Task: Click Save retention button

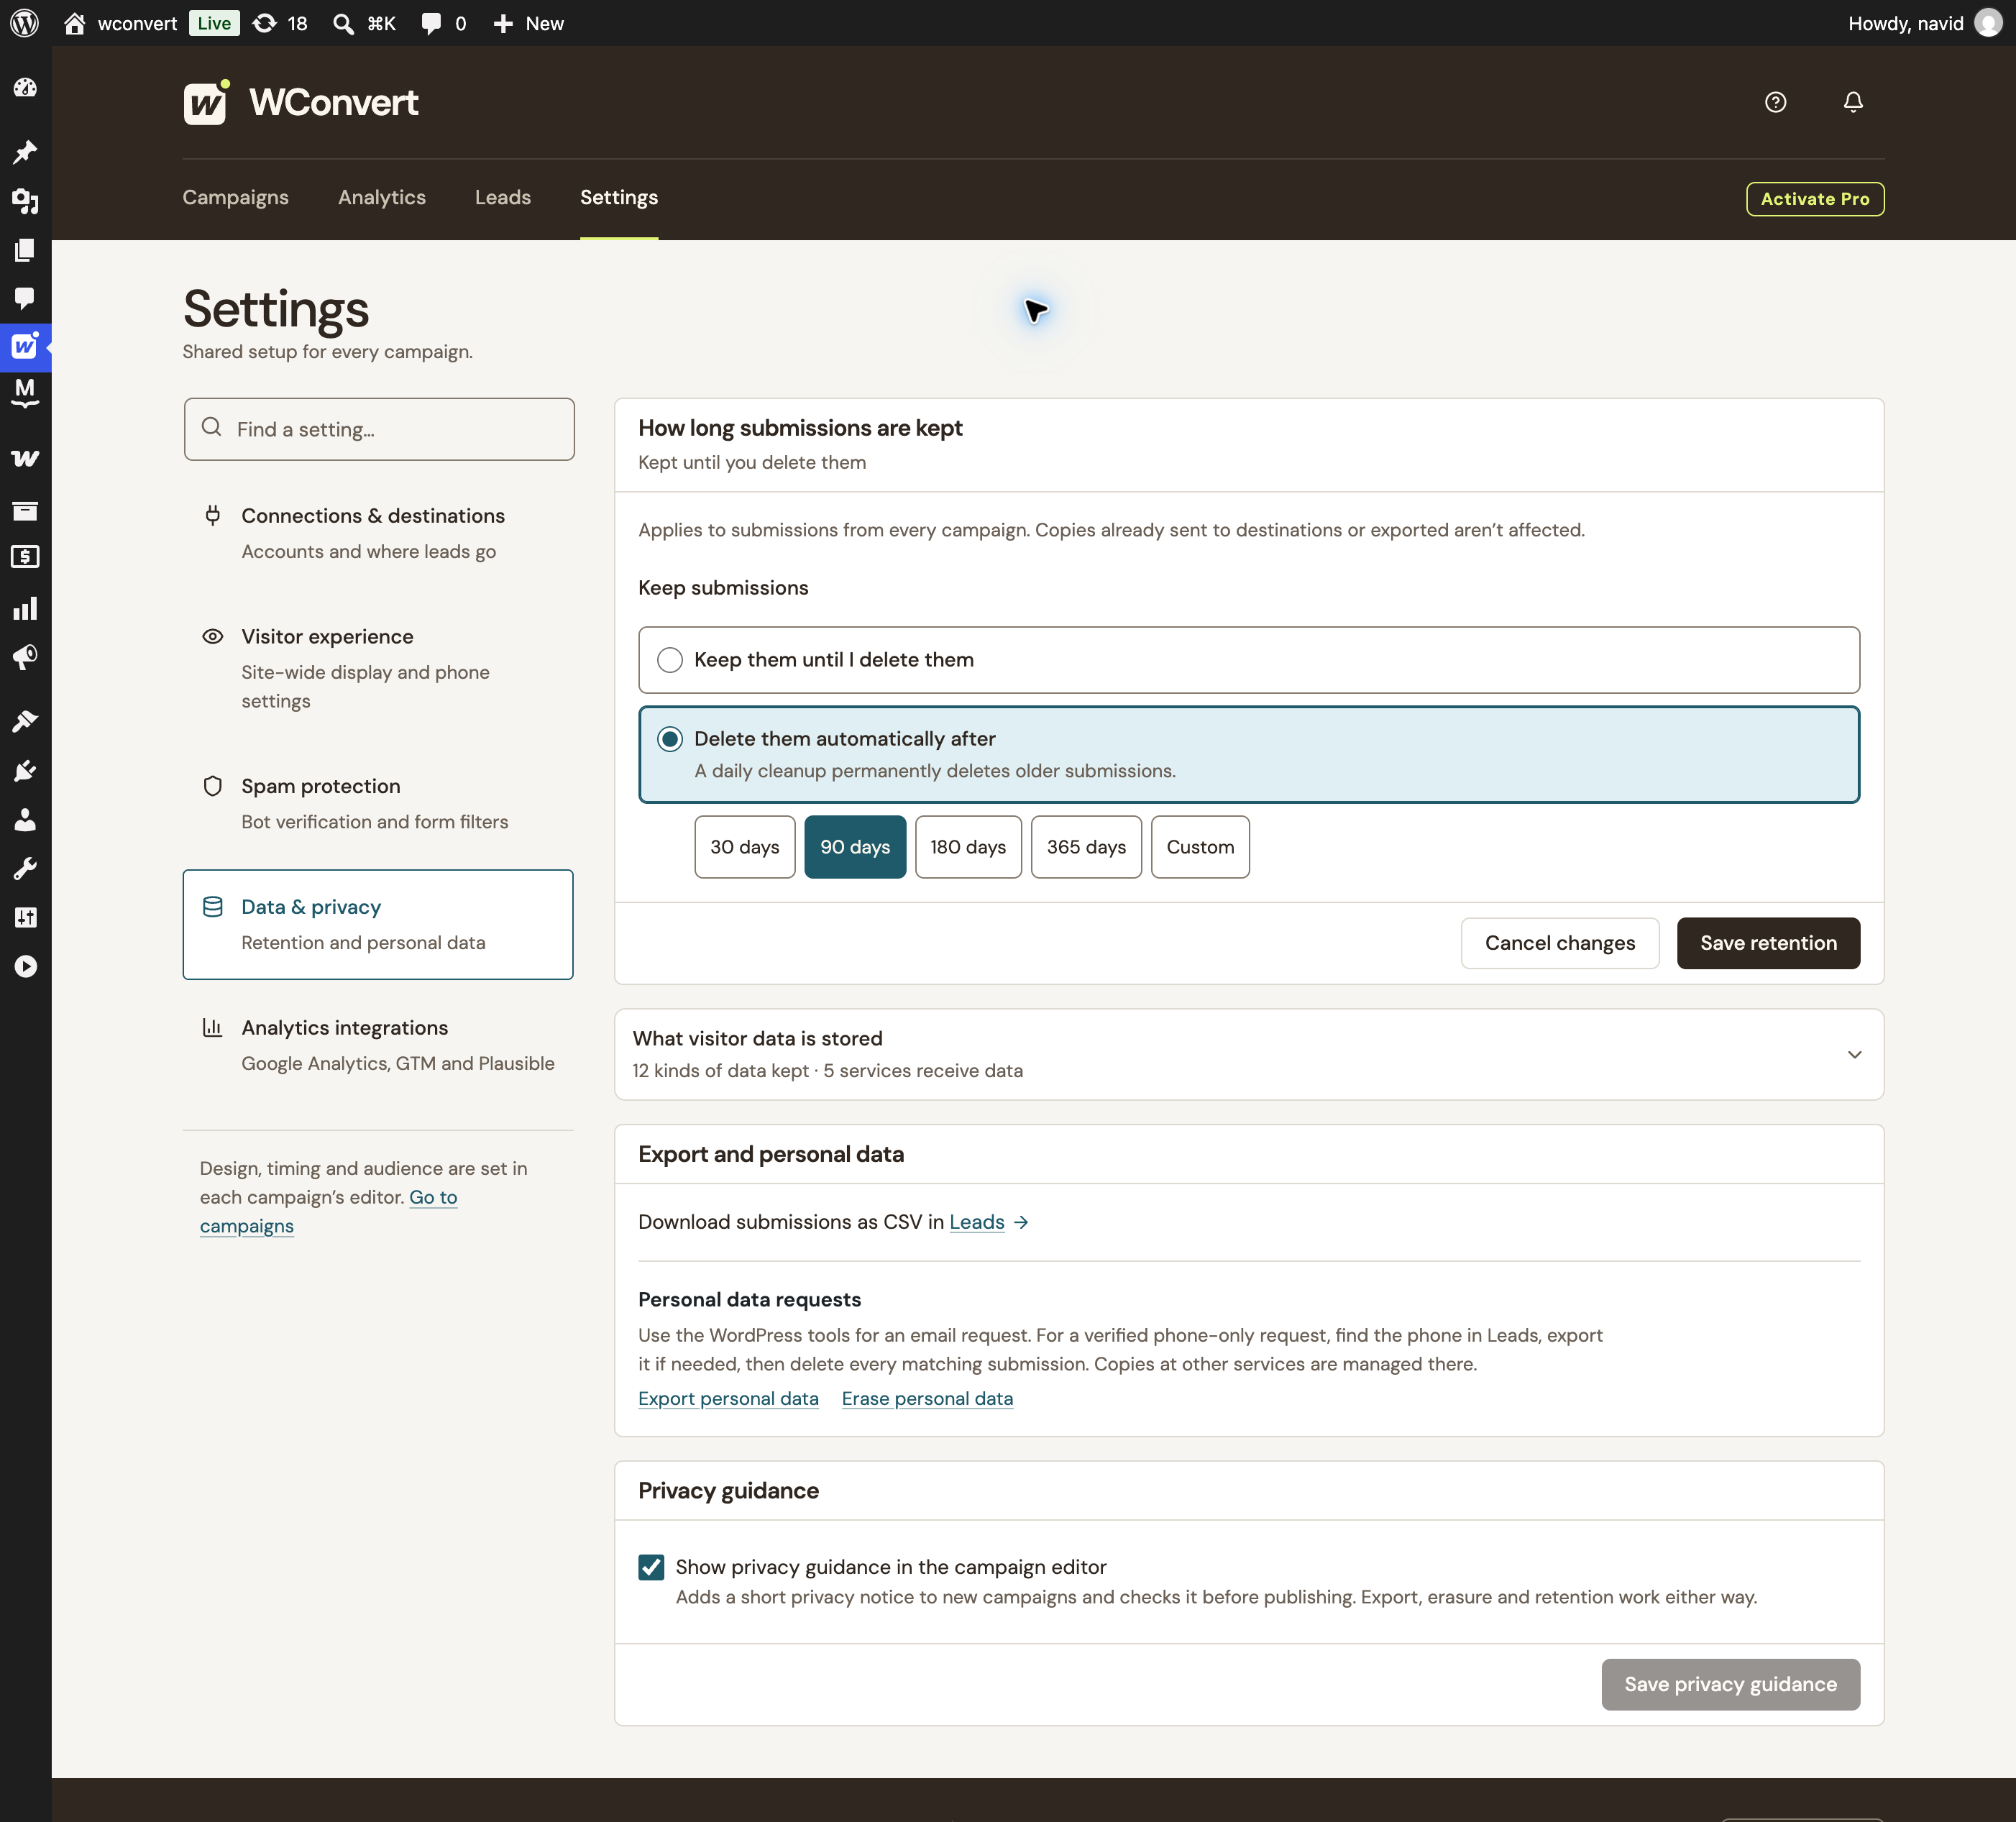Action: tap(1768, 943)
